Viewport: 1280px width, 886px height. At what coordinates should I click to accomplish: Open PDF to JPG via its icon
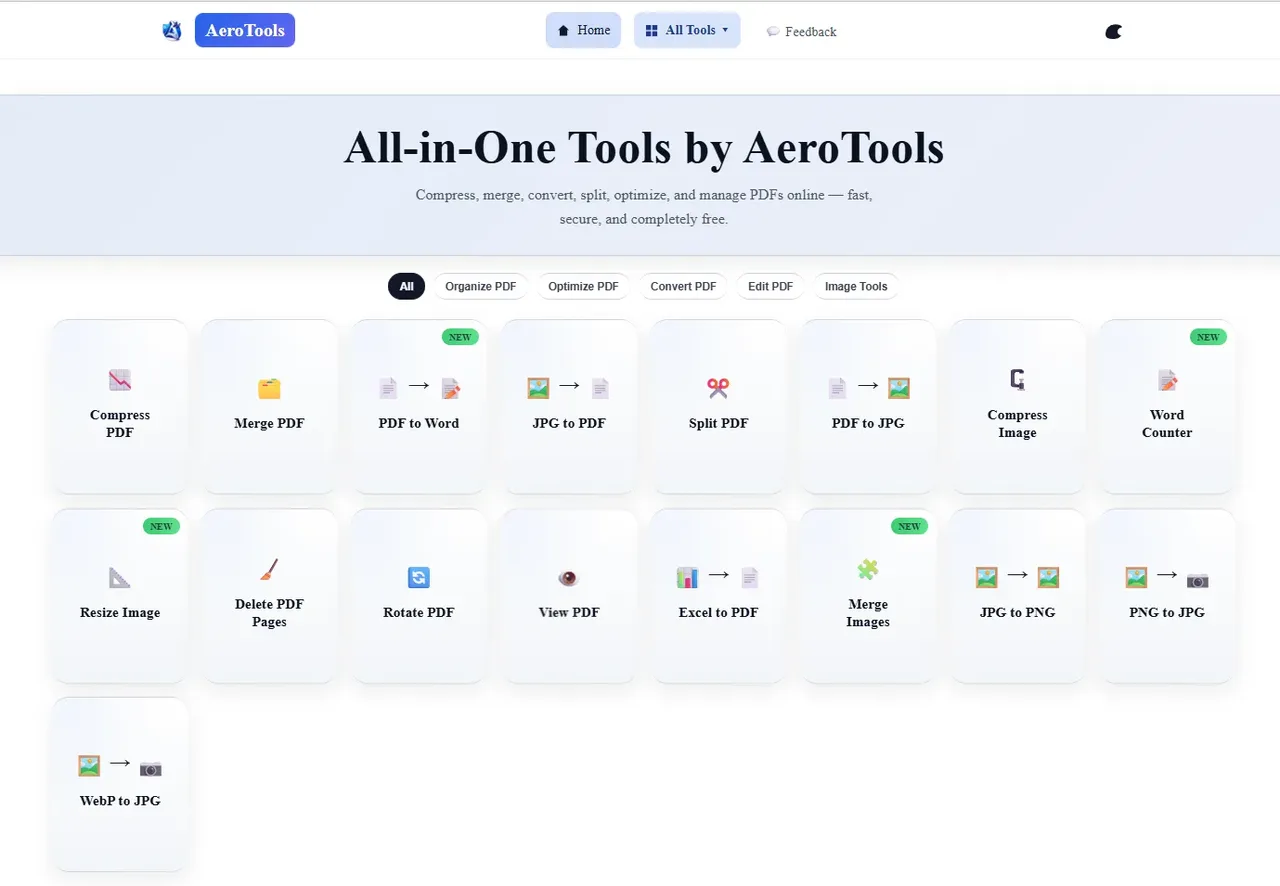click(868, 388)
